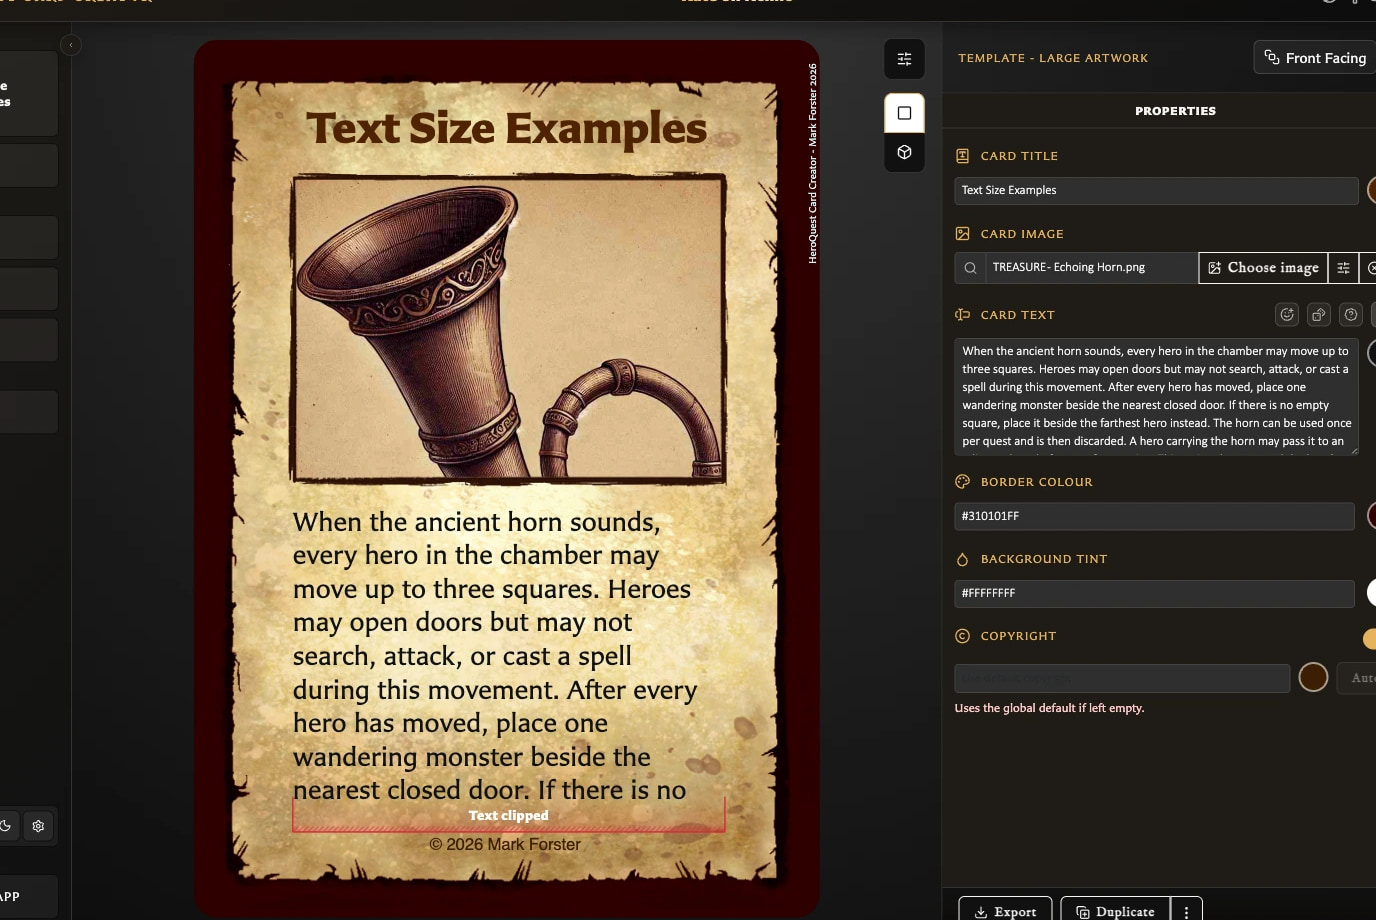Viewport: 1376px width, 920px height.
Task: Click inside the Card Text textarea
Action: pyautogui.click(x=1156, y=396)
